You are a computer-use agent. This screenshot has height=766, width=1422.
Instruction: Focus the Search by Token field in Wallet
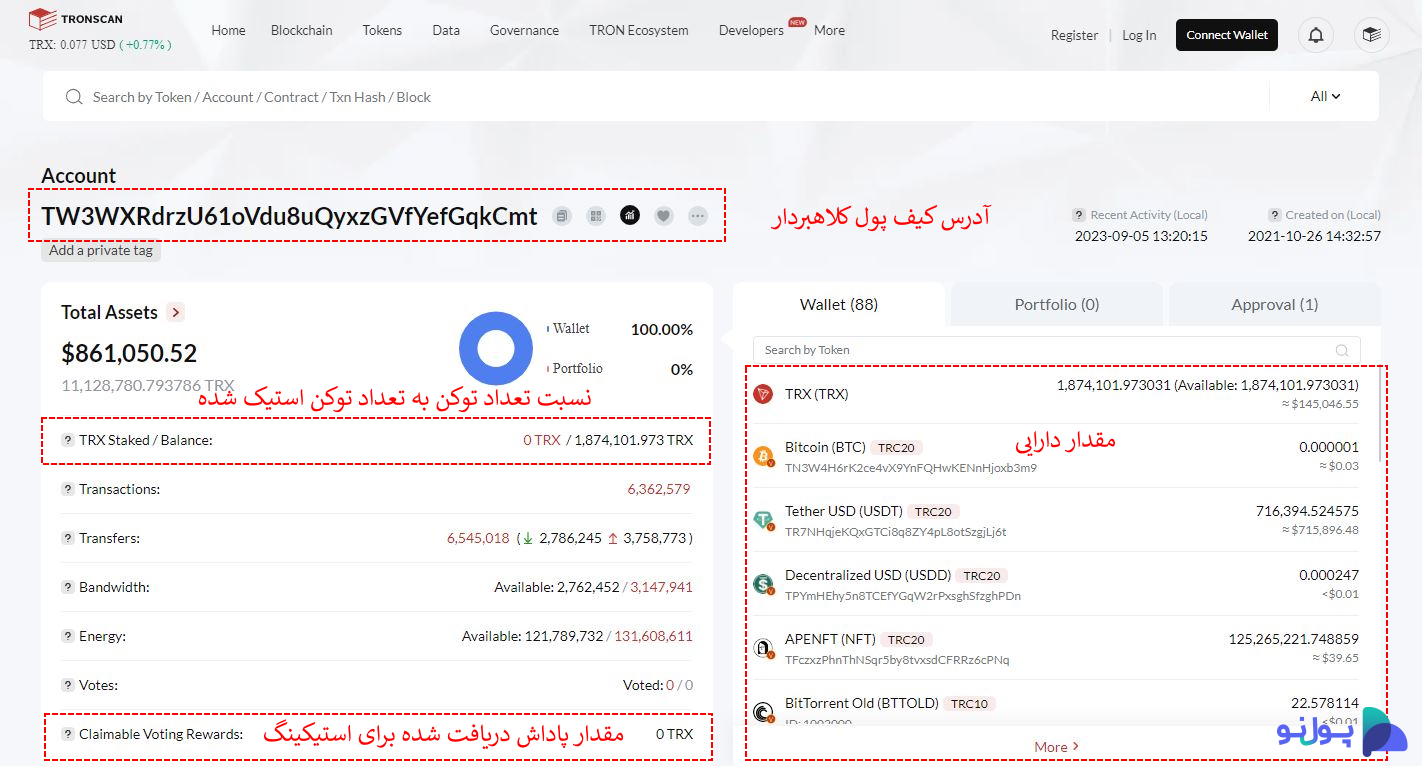(1057, 350)
